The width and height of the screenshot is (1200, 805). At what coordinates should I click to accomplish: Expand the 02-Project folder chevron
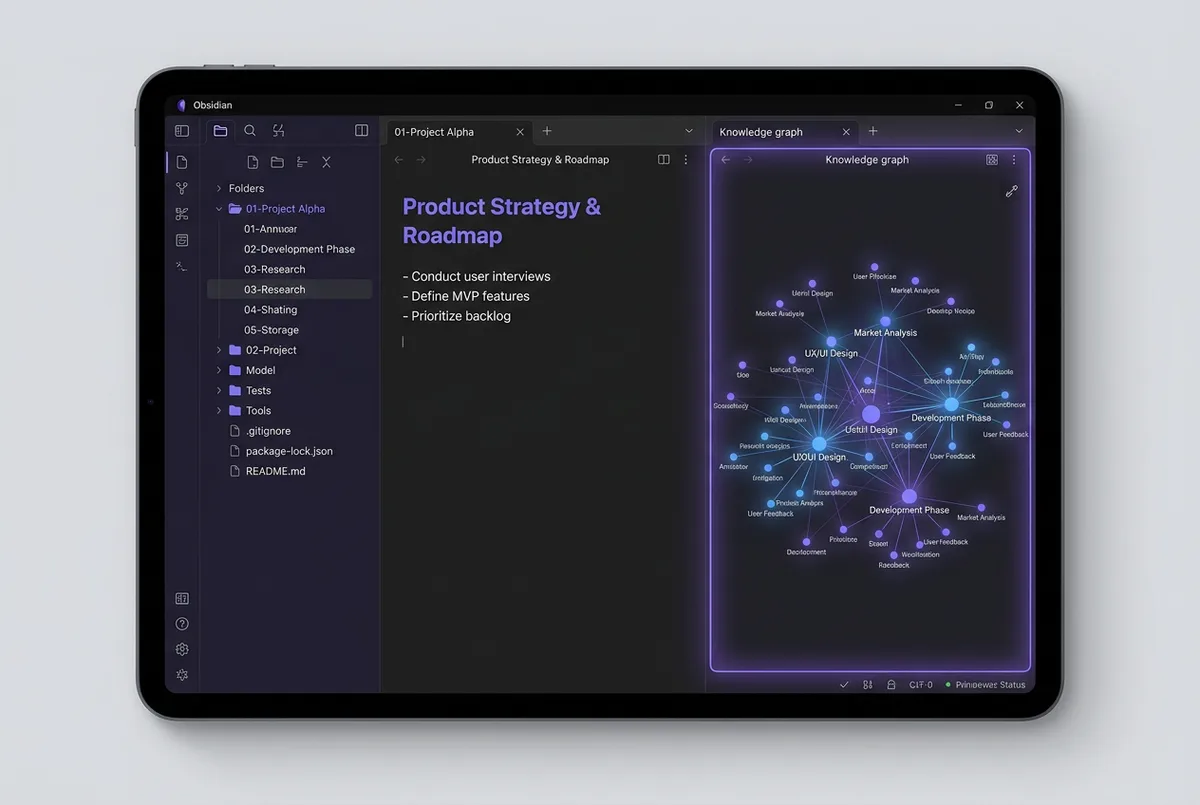(x=219, y=350)
